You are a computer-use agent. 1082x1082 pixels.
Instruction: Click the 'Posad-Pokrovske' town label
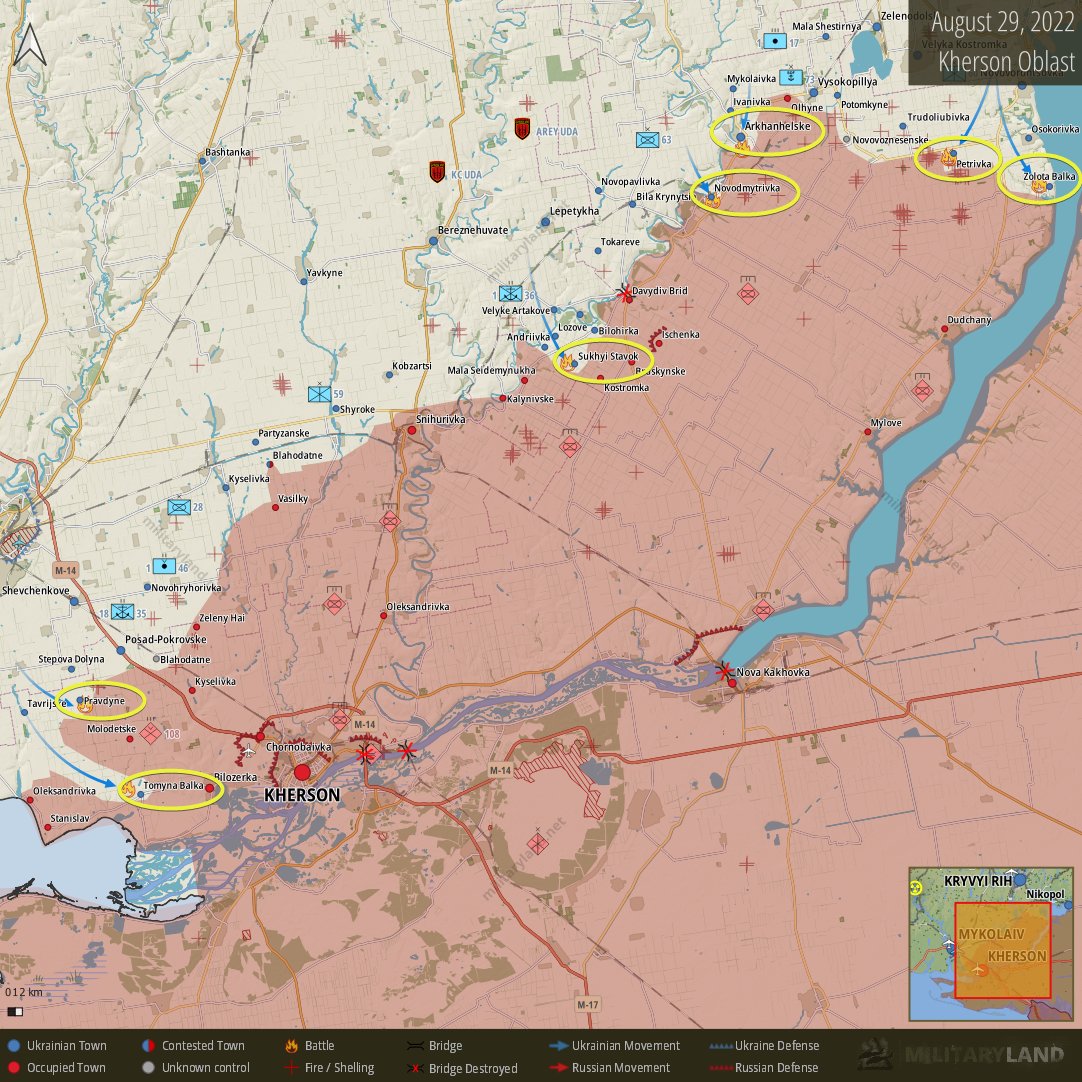tap(166, 639)
